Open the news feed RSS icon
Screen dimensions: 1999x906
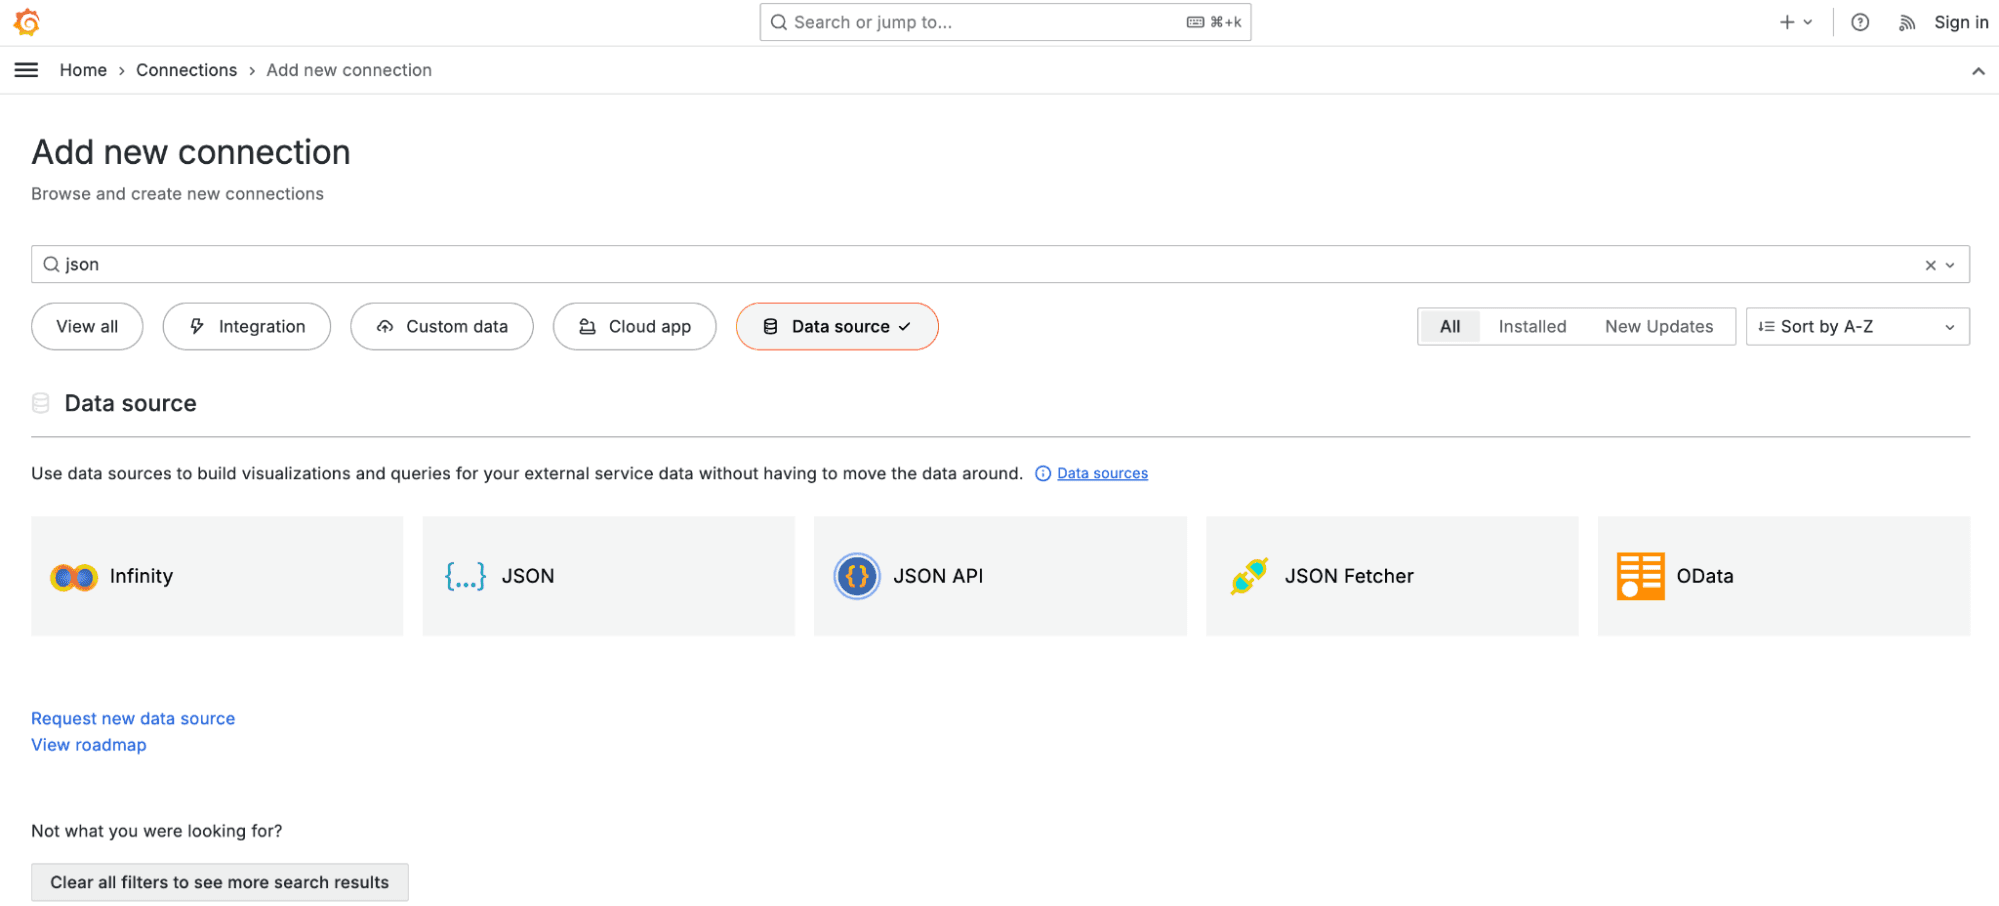tap(1907, 22)
